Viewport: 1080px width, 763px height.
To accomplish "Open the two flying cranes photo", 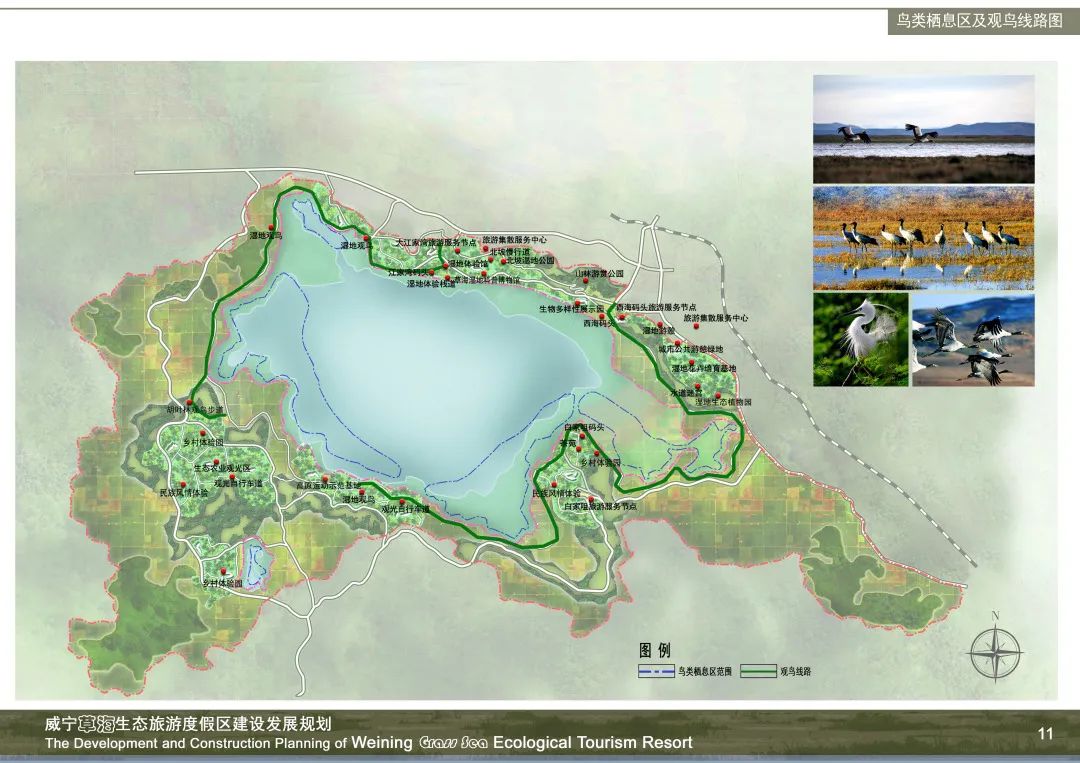I will pos(923,129).
